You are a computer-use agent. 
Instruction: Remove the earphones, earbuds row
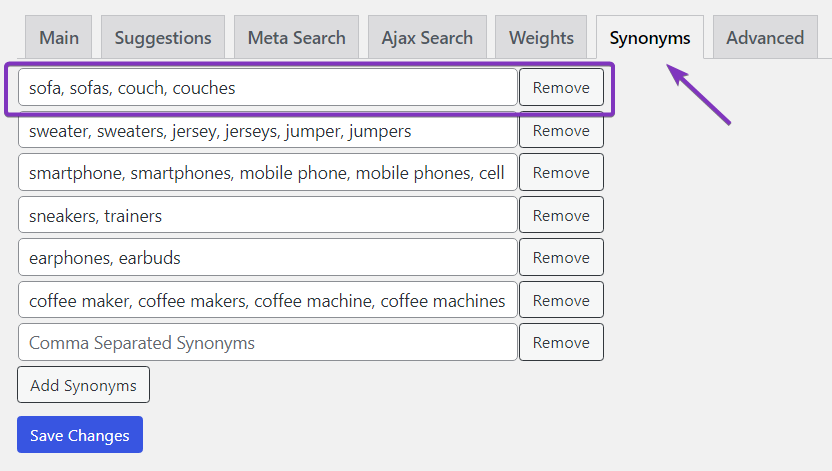[561, 257]
